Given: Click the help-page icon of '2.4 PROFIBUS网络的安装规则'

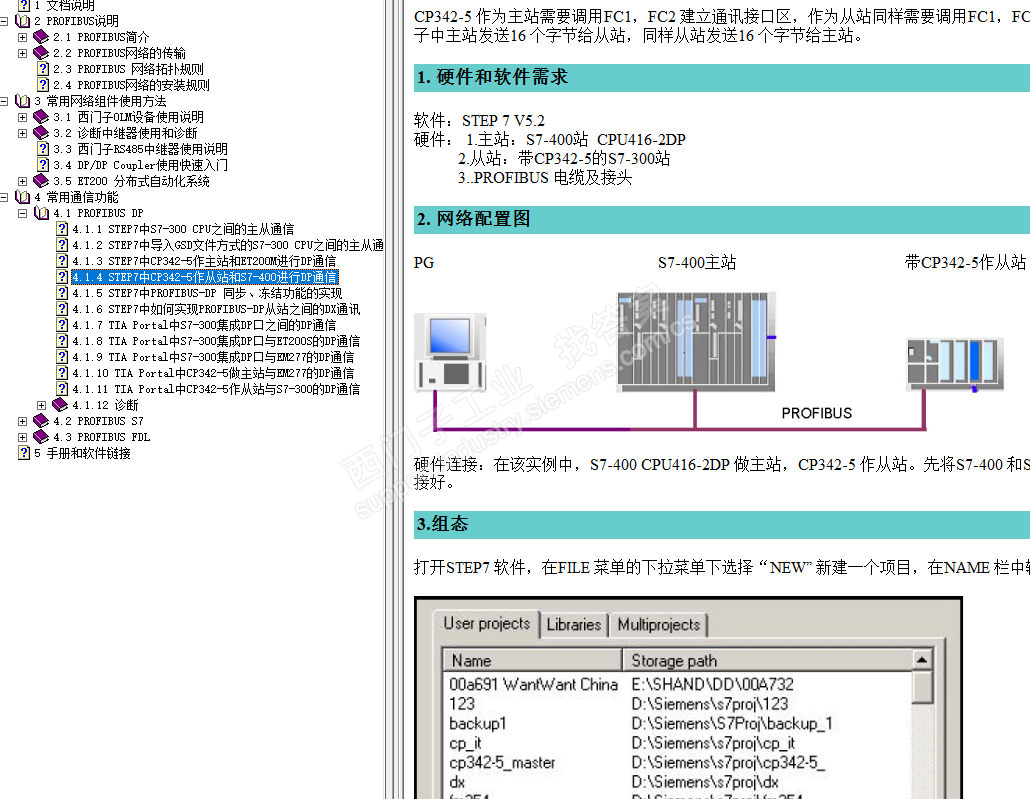Looking at the screenshot, I should (x=43, y=85).
